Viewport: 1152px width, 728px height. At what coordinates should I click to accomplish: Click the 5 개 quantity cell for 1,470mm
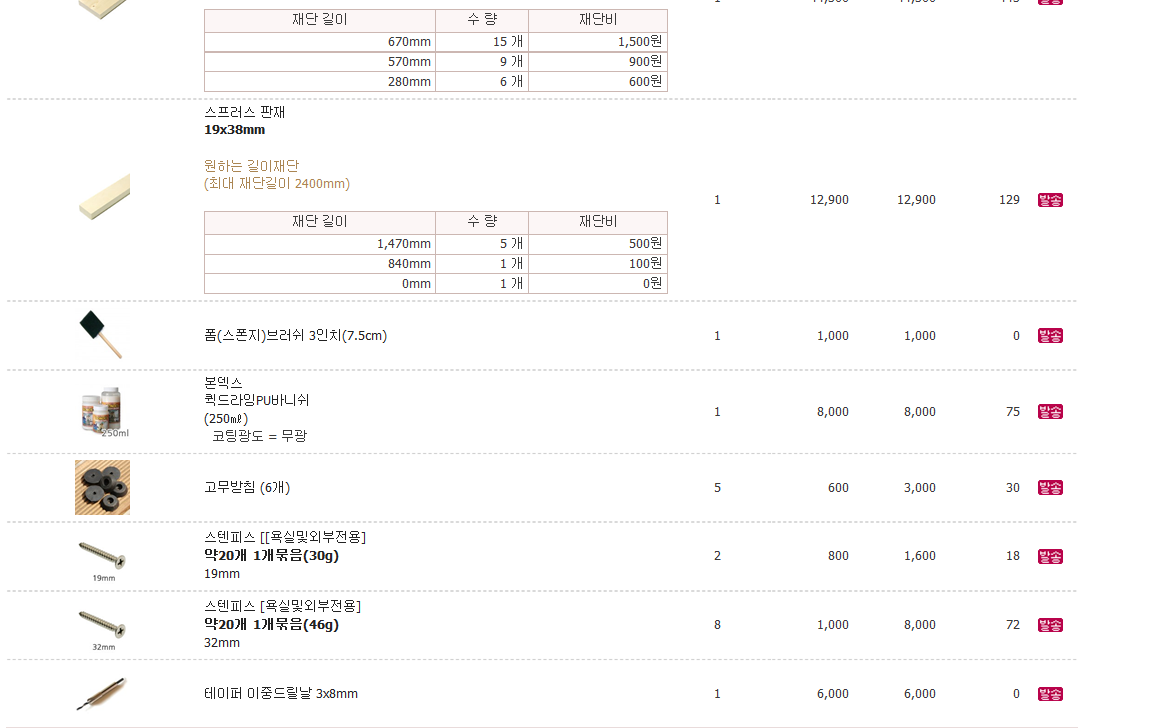point(482,244)
